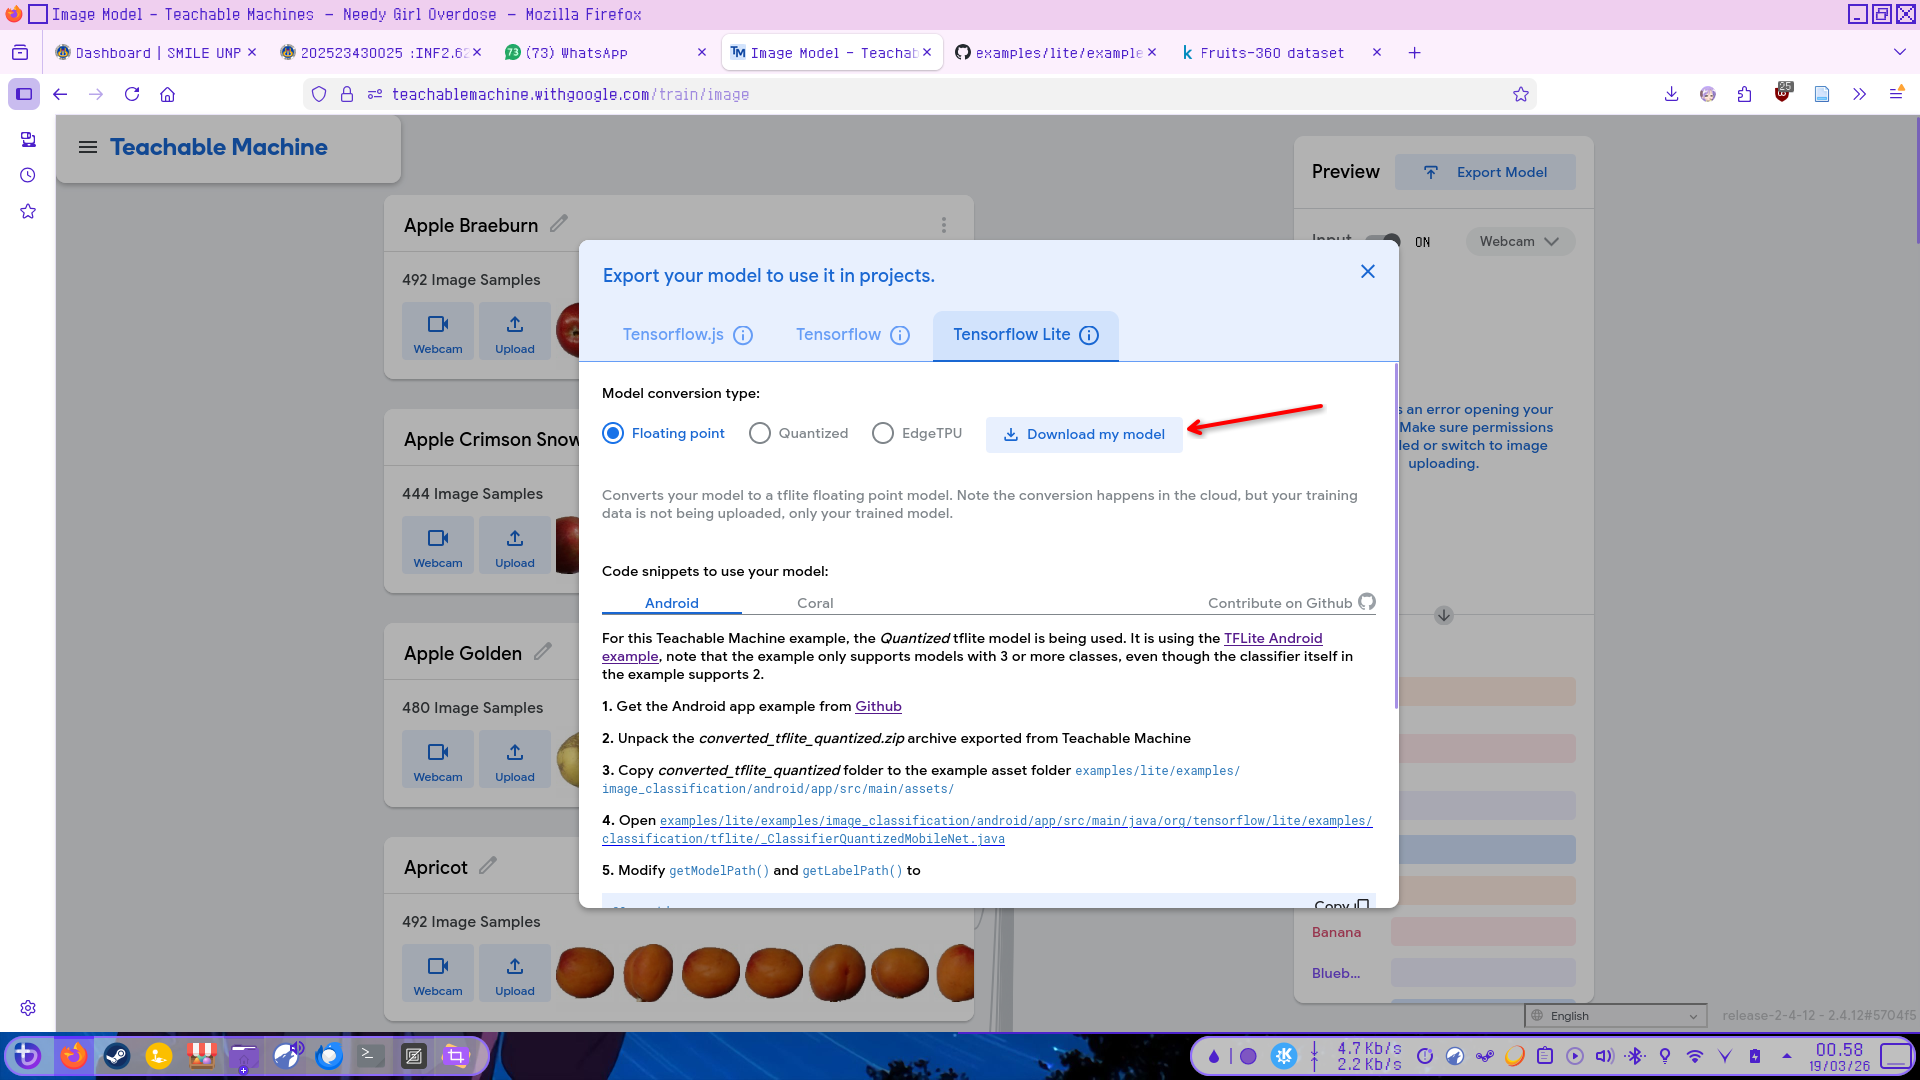
Task: Select the Quantized conversion type
Action: (760, 433)
